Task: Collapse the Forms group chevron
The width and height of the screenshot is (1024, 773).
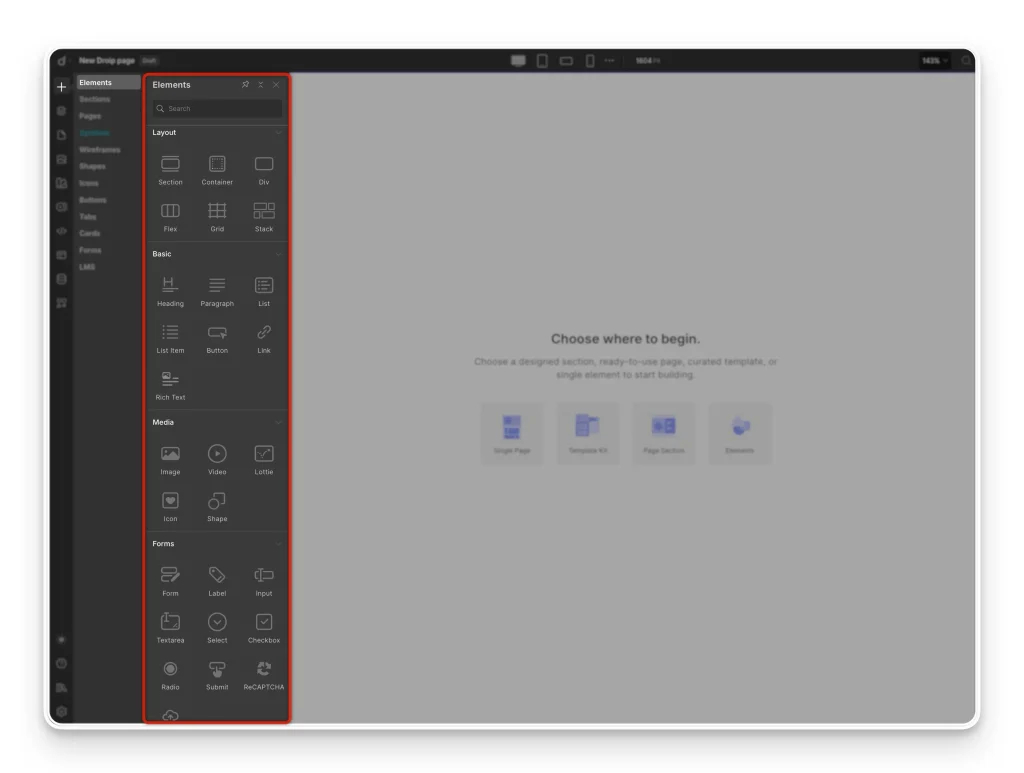Action: click(278, 544)
